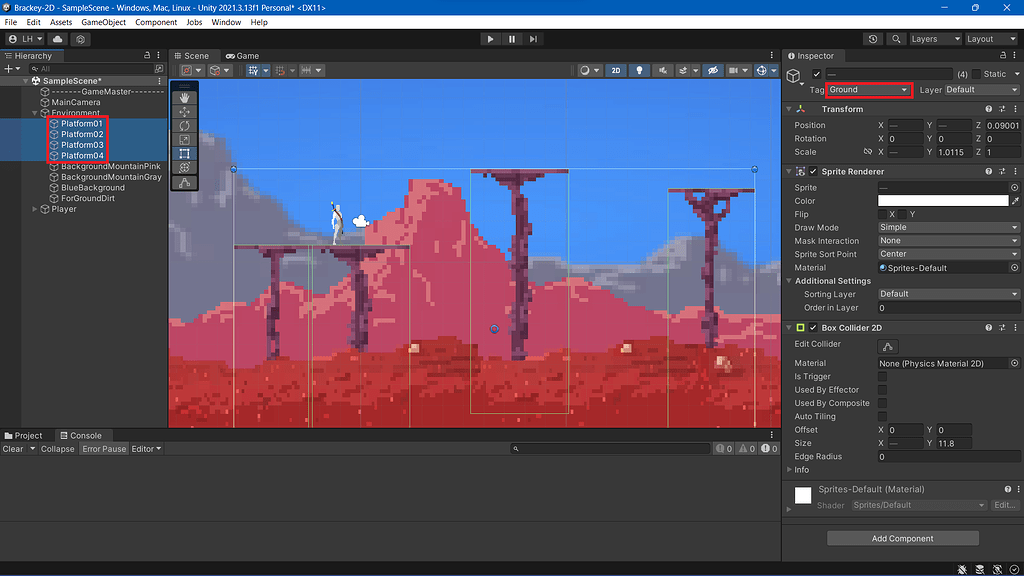Open the Transform component settings gear
The image size is (1024, 576).
[1013, 109]
